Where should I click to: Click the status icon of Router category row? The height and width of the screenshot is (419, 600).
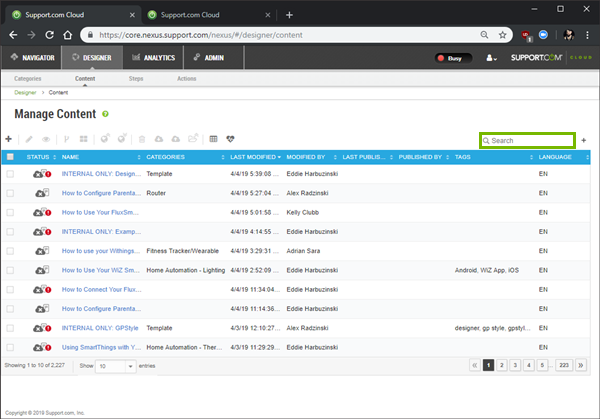(42, 193)
